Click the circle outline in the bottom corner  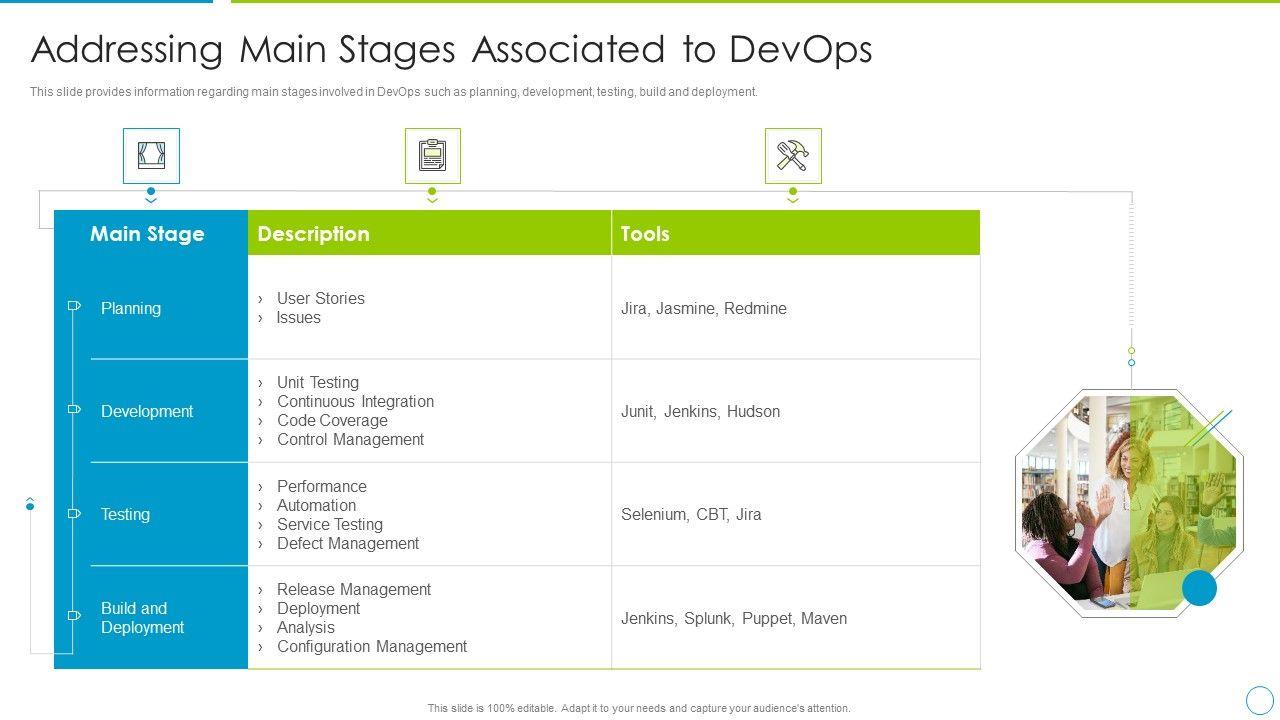click(1260, 699)
